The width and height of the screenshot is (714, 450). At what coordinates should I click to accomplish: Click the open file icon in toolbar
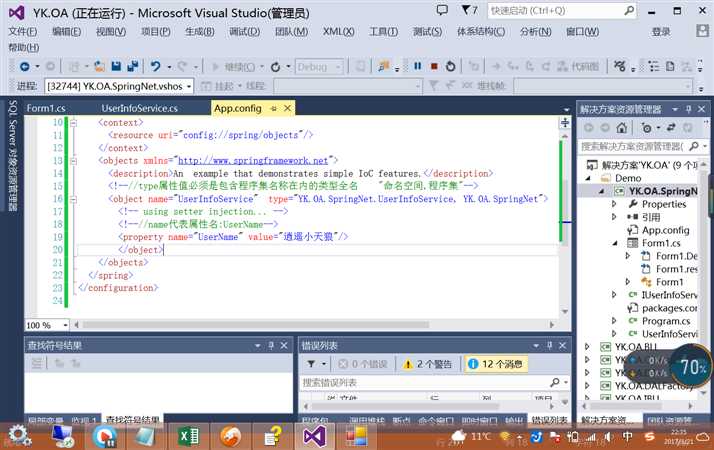pos(100,66)
